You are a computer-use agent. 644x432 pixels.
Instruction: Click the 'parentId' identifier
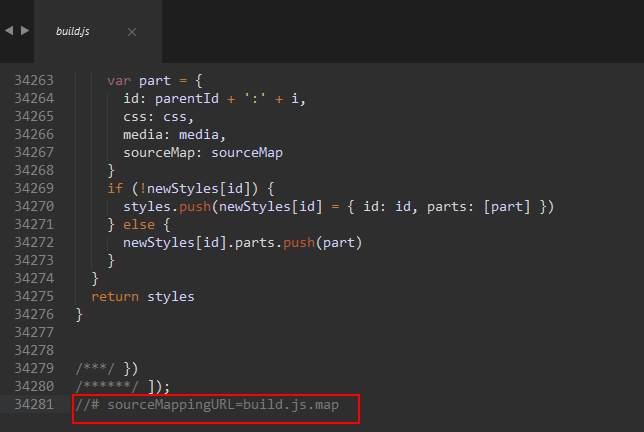point(186,99)
